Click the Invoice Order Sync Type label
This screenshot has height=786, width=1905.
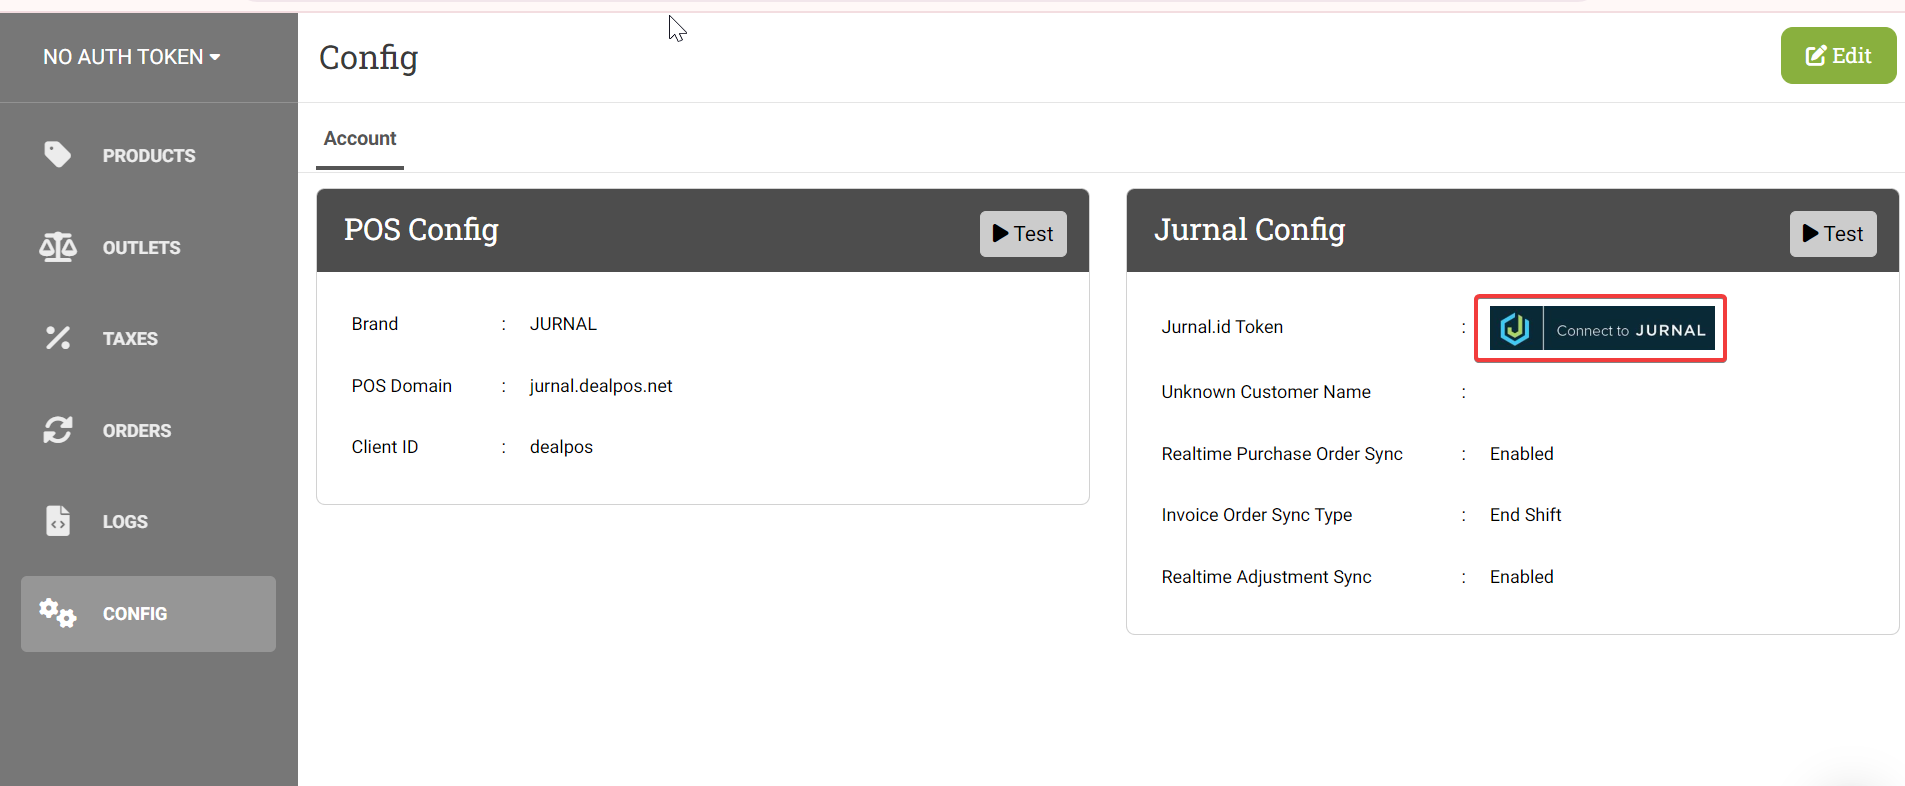[1257, 515]
